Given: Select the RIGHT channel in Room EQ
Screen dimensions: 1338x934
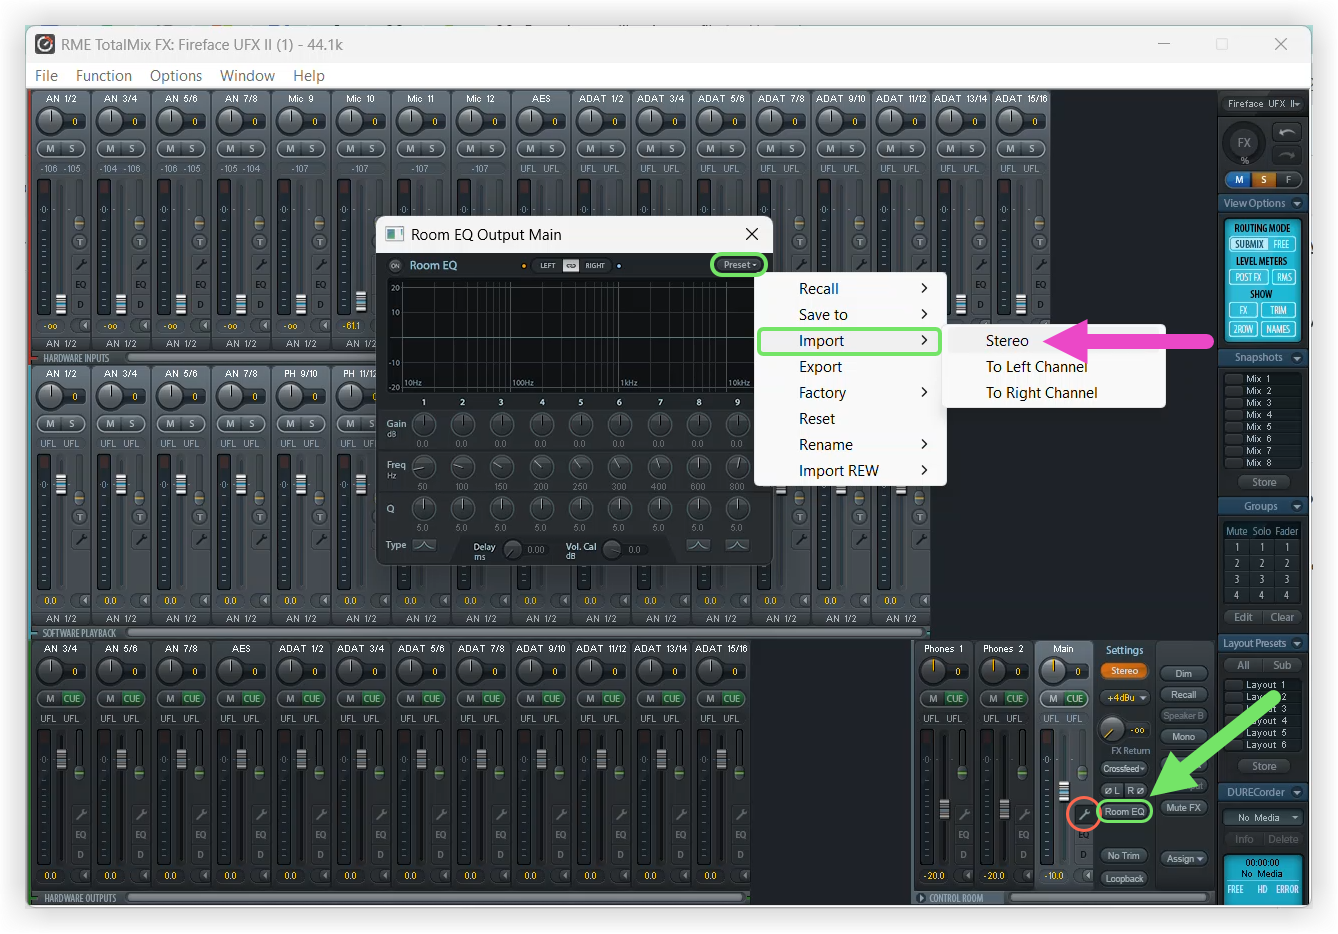Looking at the screenshot, I should pos(595,266).
